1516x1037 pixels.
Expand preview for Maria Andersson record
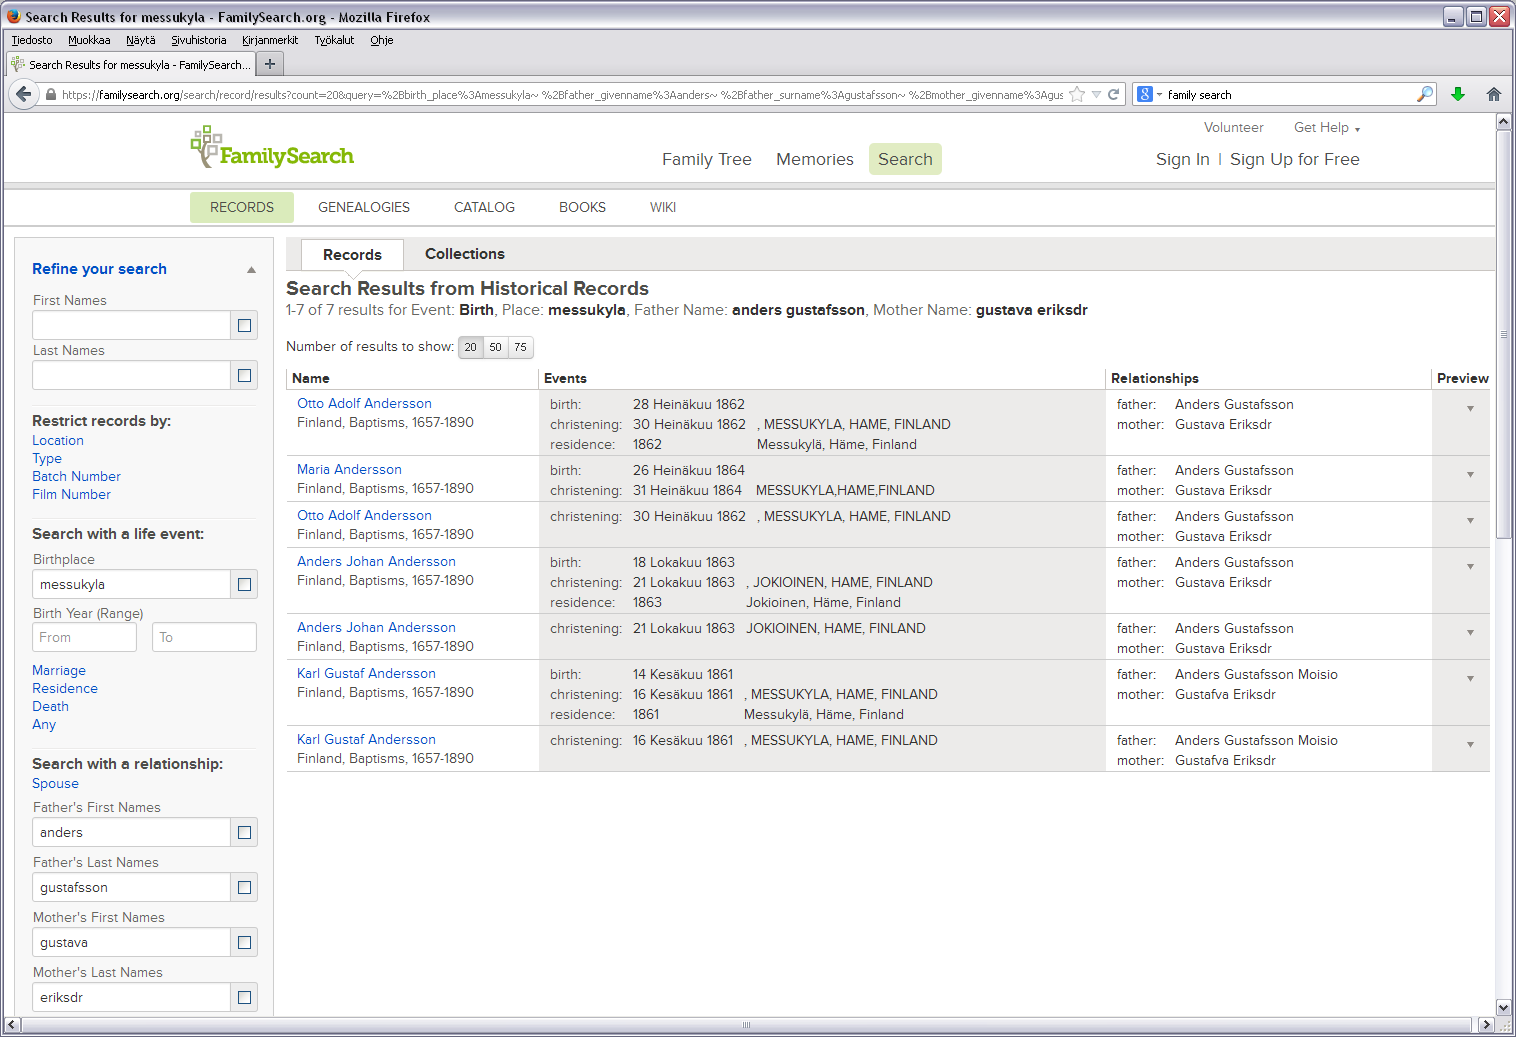click(x=1470, y=474)
